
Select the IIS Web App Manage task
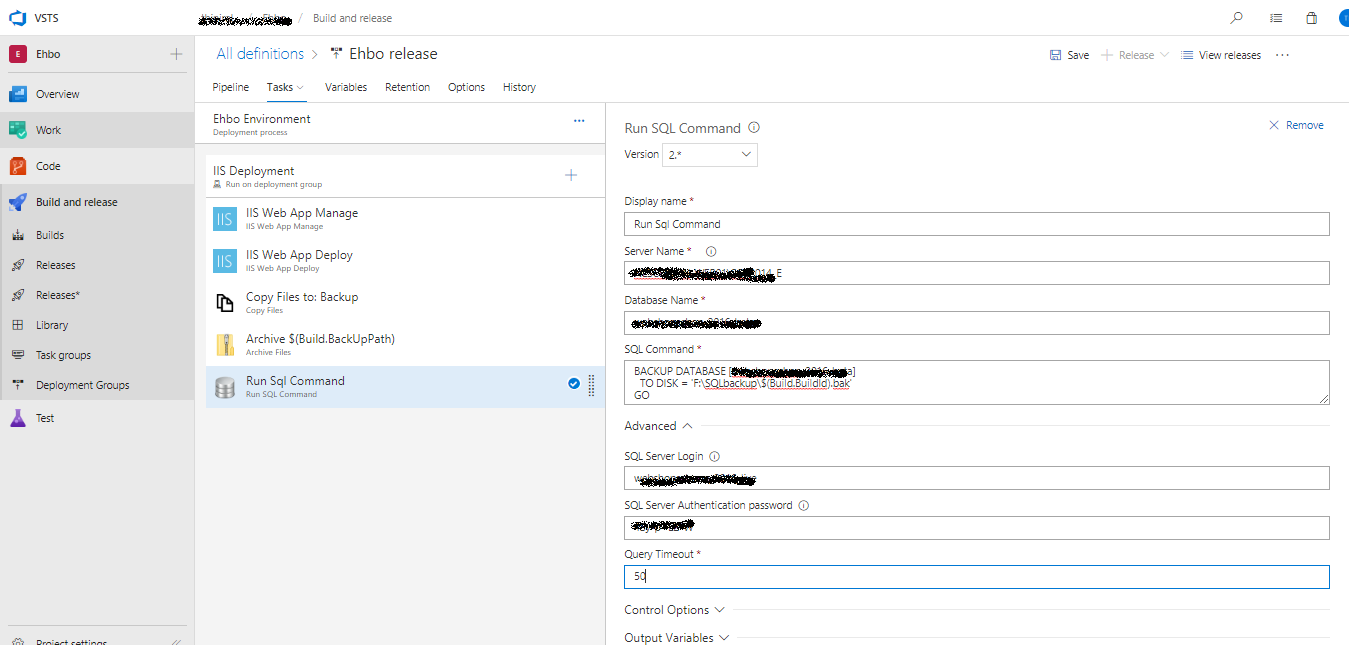tap(405, 218)
